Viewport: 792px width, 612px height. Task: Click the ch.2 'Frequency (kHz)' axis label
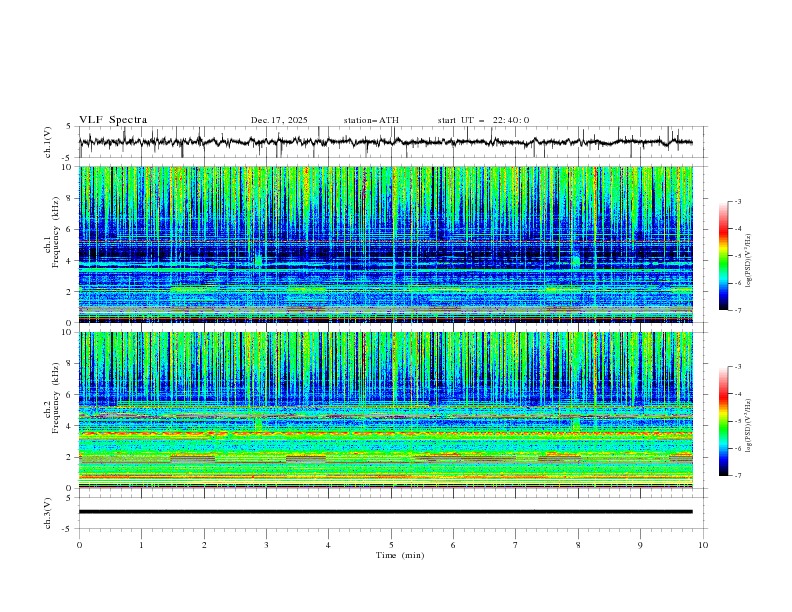click(x=55, y=398)
